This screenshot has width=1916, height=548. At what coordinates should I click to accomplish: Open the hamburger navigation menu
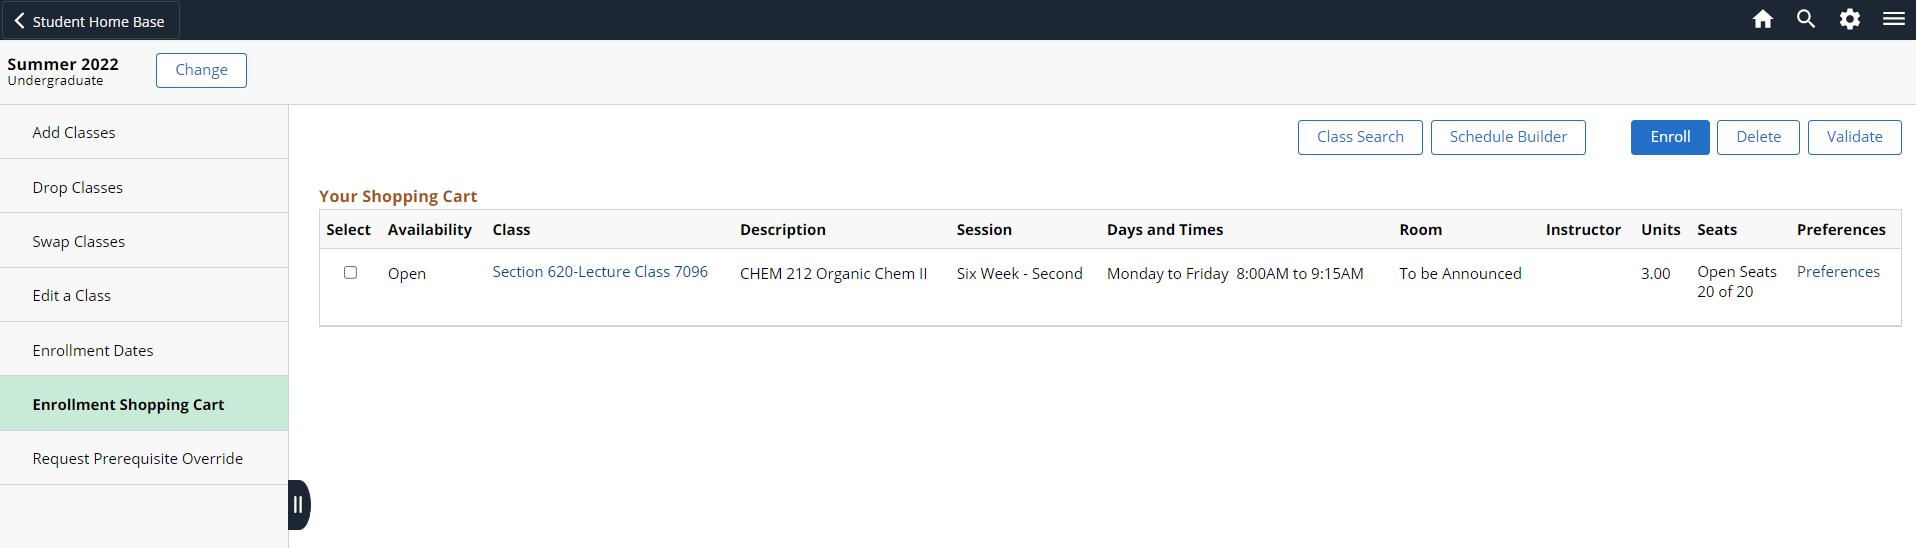[1894, 19]
